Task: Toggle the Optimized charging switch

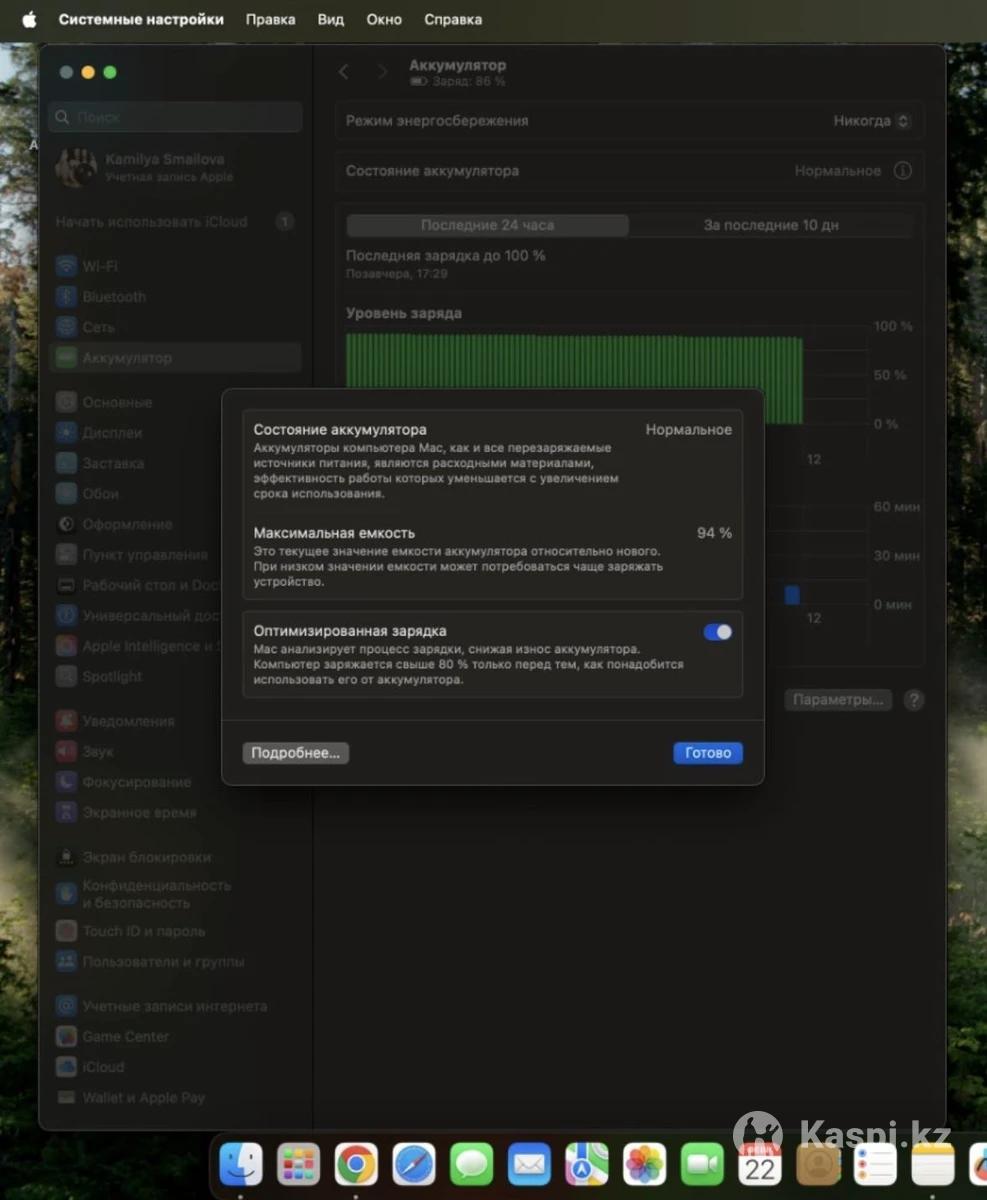Action: click(717, 632)
